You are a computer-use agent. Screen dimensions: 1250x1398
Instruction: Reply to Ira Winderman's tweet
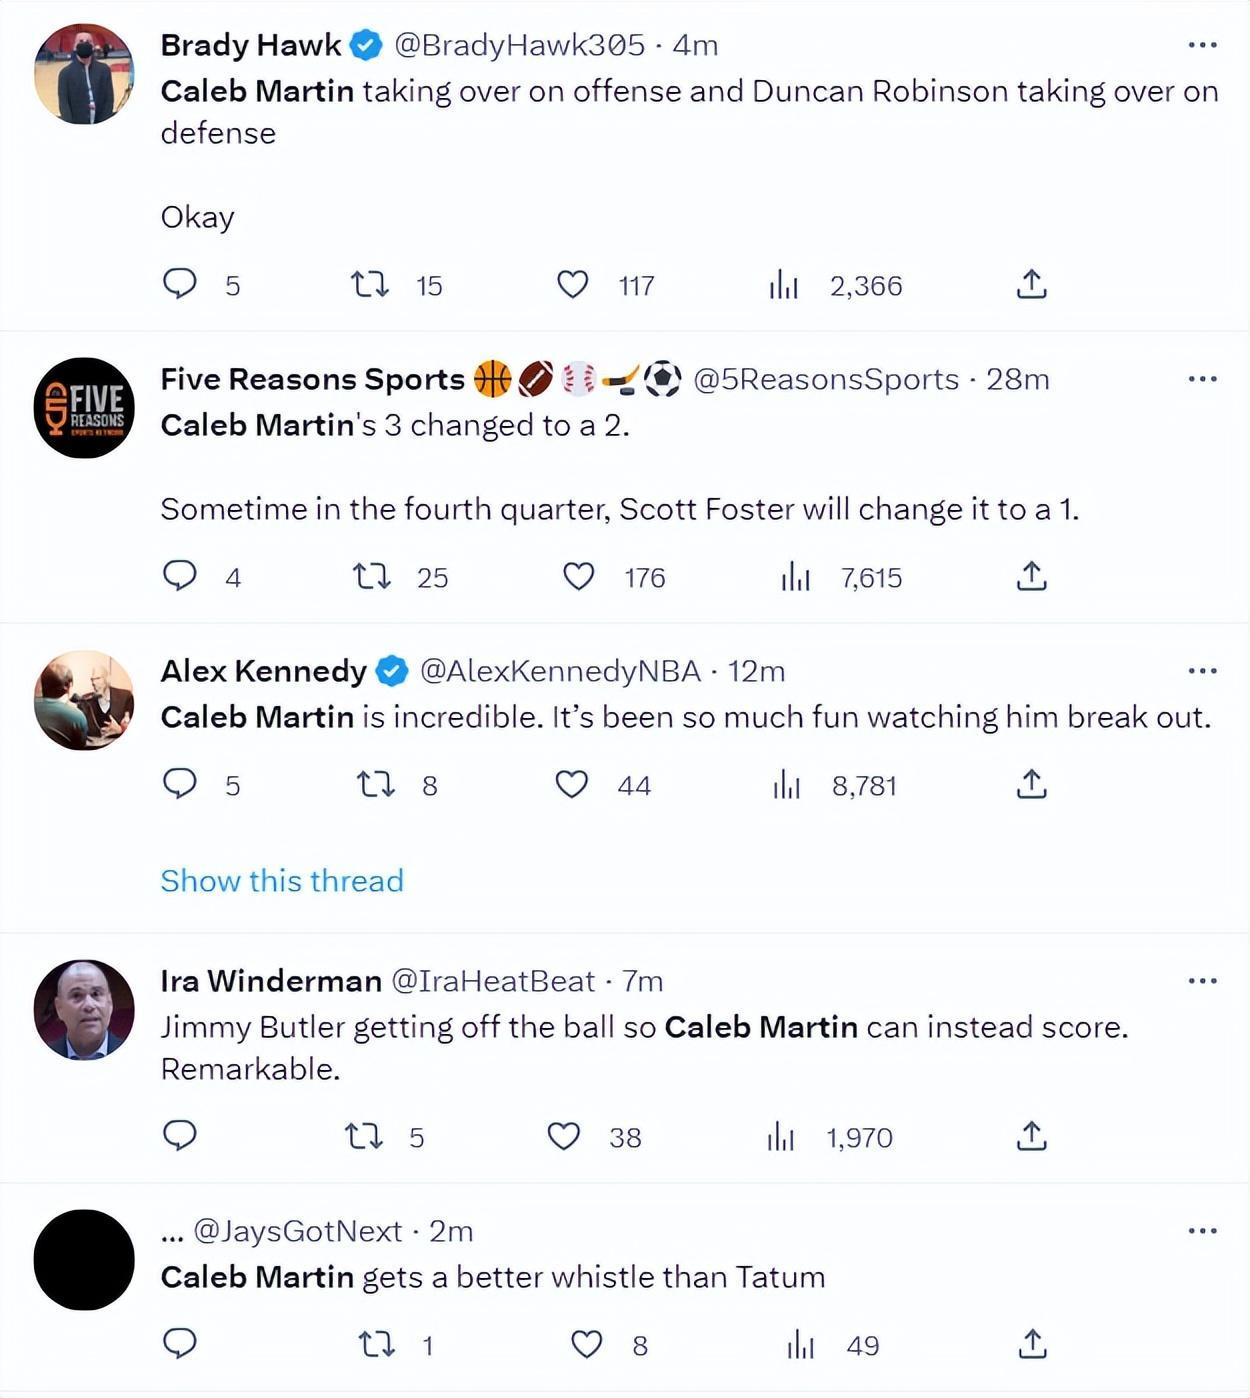coord(180,1136)
